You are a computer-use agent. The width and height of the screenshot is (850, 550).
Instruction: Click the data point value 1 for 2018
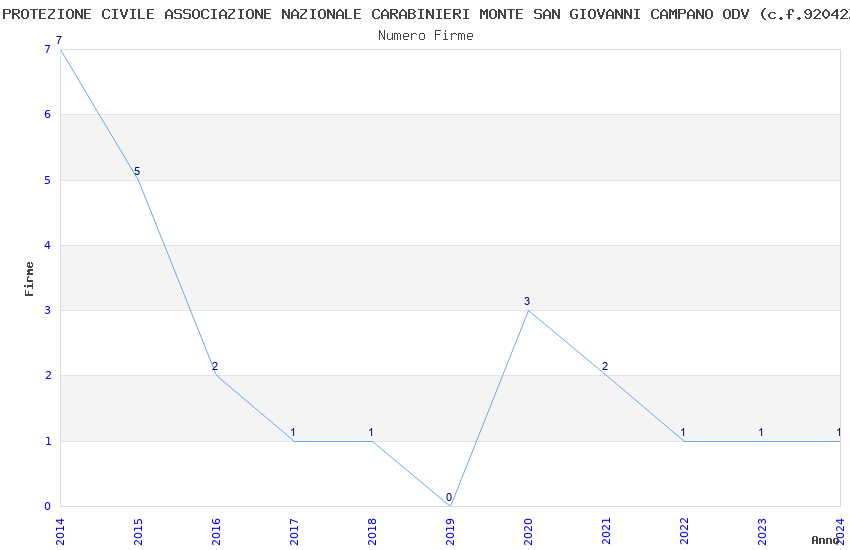coord(371,432)
